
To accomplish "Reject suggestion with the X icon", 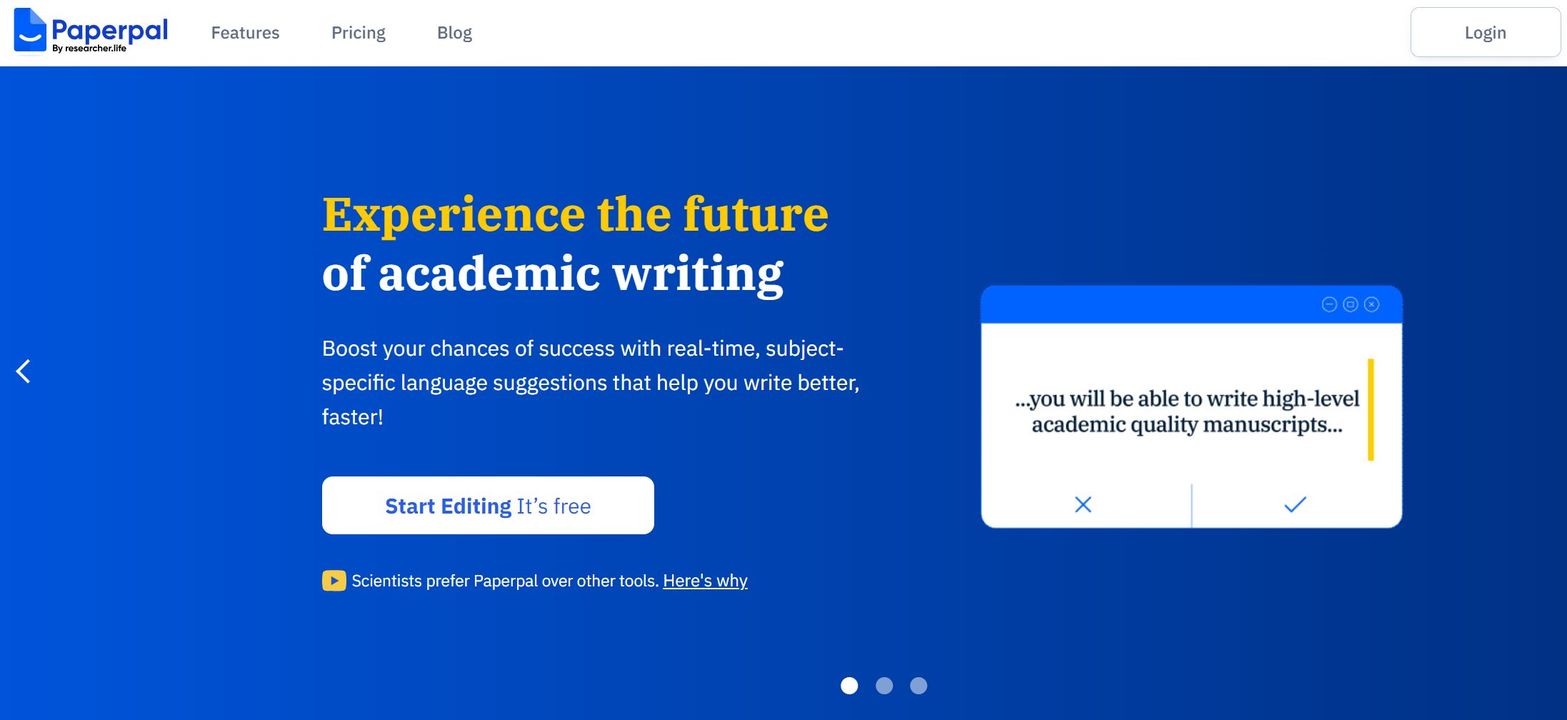I will [1083, 505].
